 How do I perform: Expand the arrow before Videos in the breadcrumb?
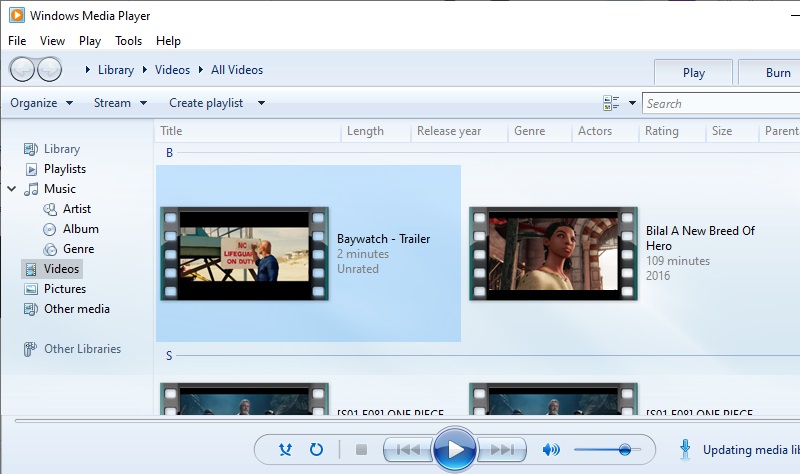tap(145, 70)
